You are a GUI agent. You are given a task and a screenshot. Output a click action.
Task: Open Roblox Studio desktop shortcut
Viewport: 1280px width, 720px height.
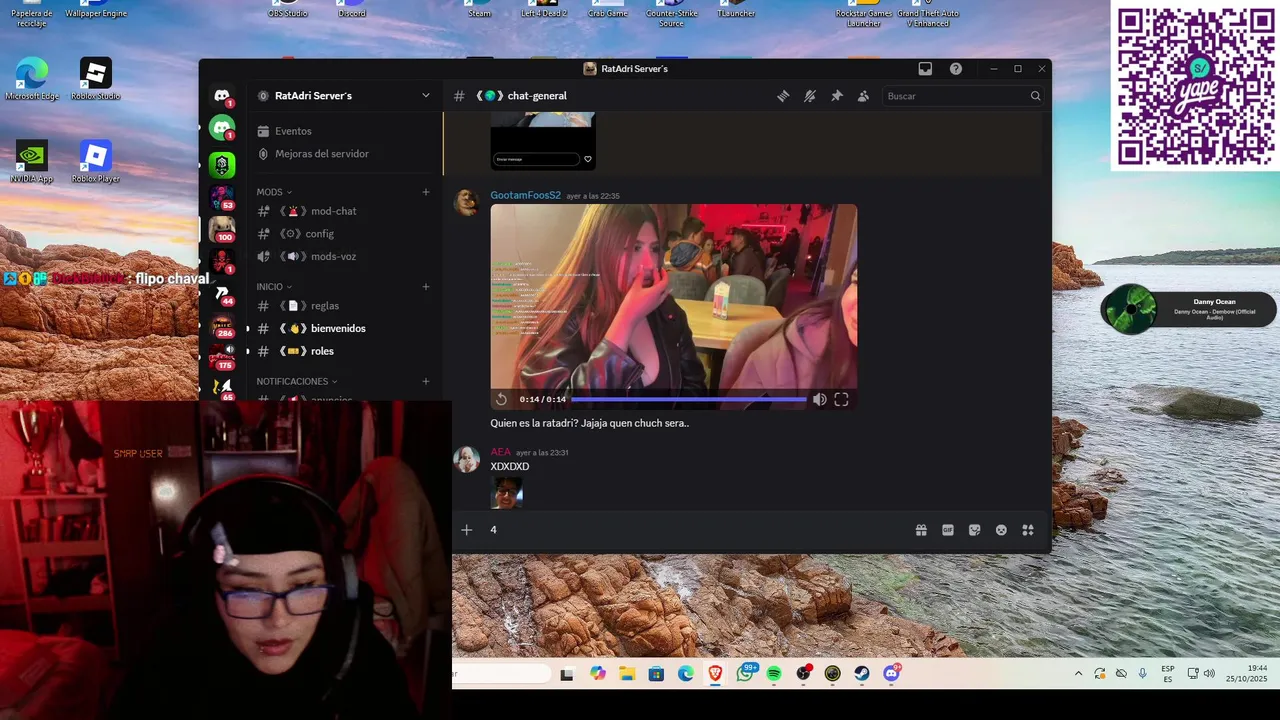click(96, 79)
